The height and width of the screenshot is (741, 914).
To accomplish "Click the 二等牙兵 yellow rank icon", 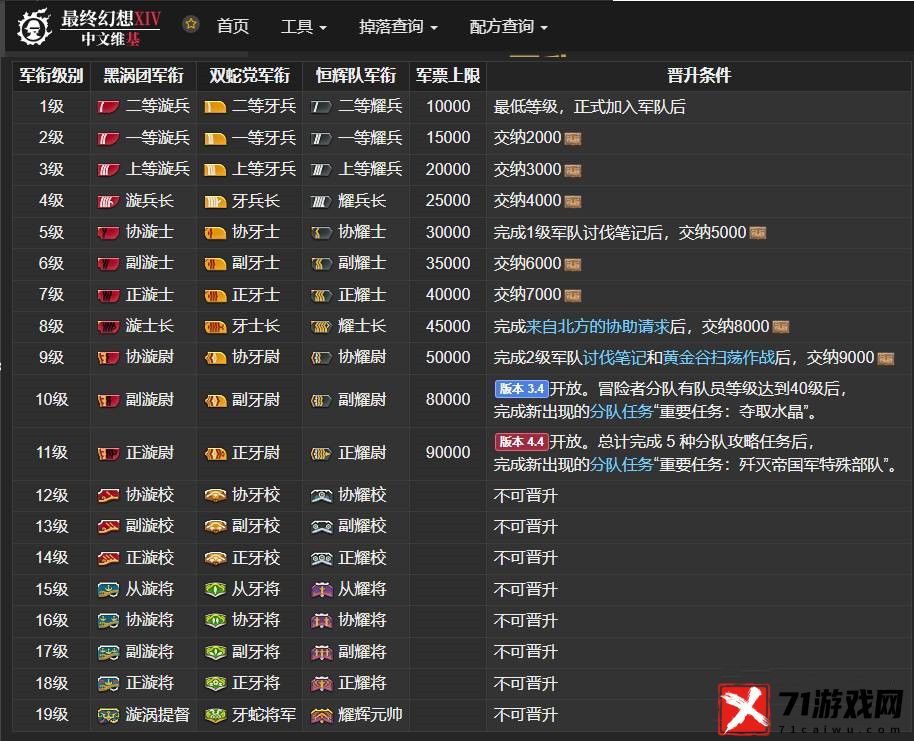I will click(215, 107).
